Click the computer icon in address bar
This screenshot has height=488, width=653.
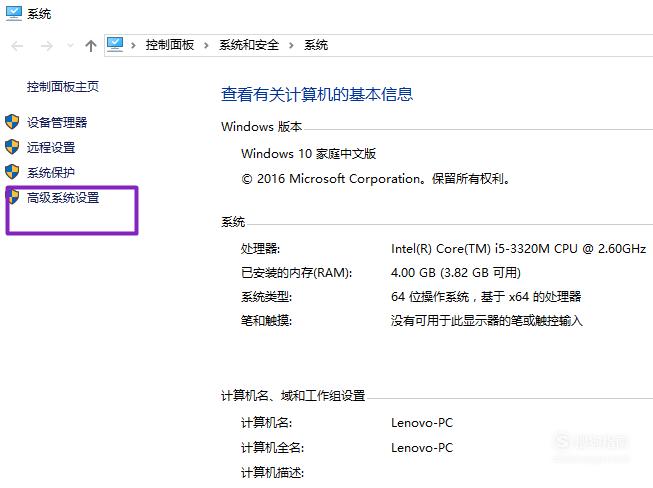coord(115,45)
